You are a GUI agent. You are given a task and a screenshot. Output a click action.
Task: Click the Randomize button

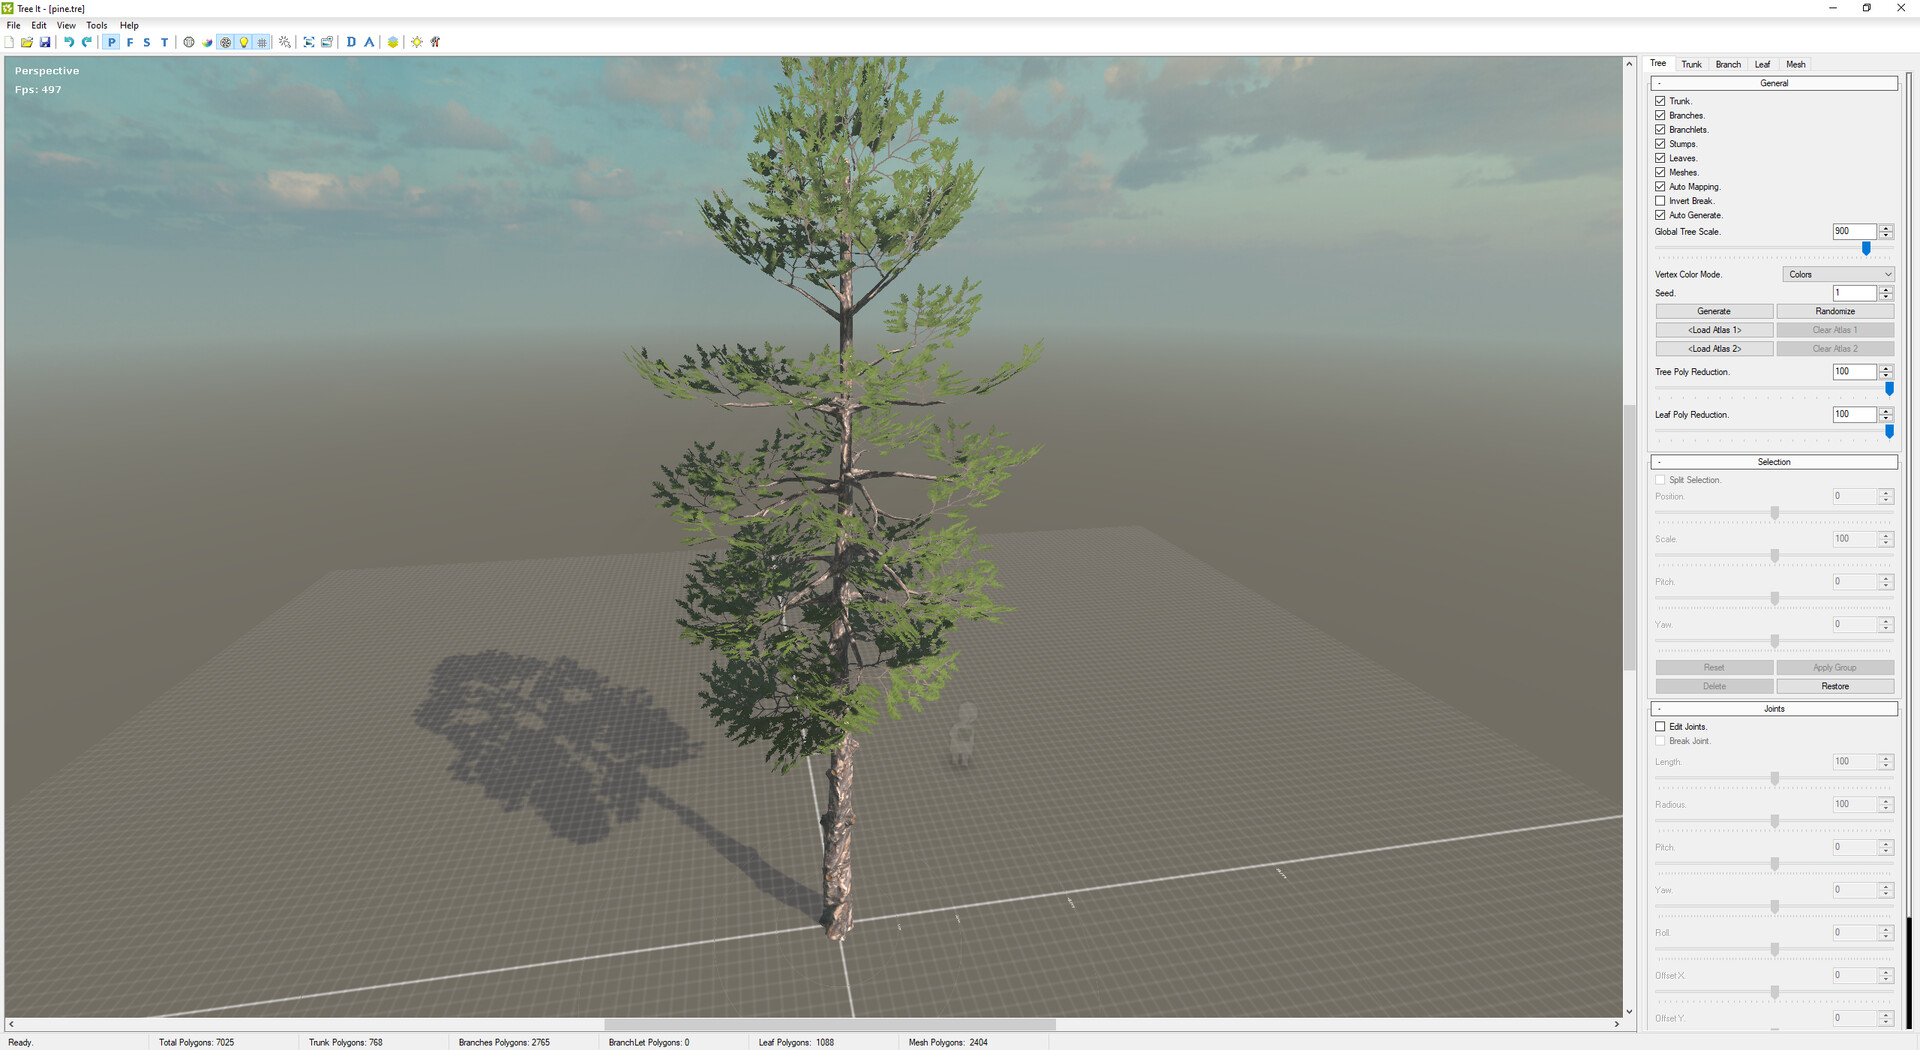[1835, 312]
